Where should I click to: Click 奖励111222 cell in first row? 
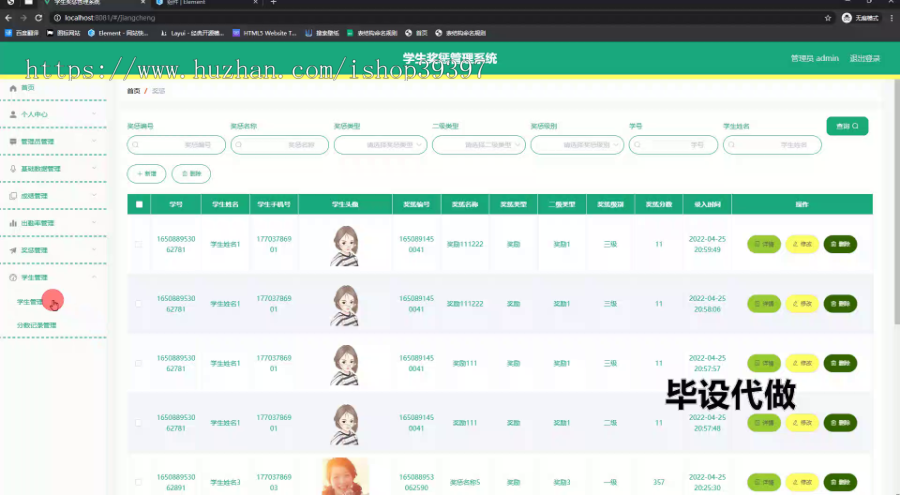coord(465,244)
